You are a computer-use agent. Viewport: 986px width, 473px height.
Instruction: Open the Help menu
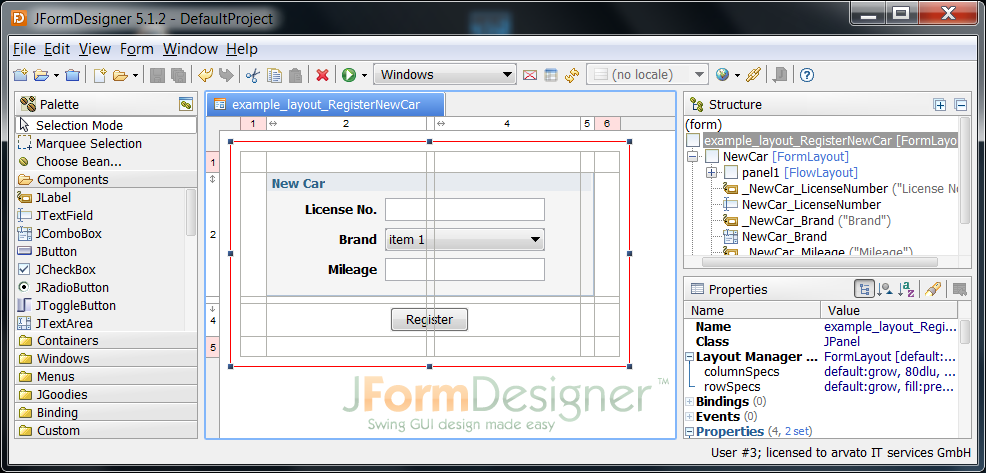click(x=242, y=49)
